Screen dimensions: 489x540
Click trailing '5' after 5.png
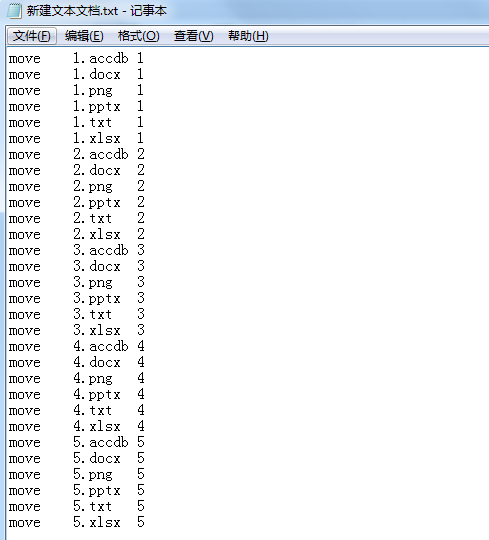coord(141,475)
